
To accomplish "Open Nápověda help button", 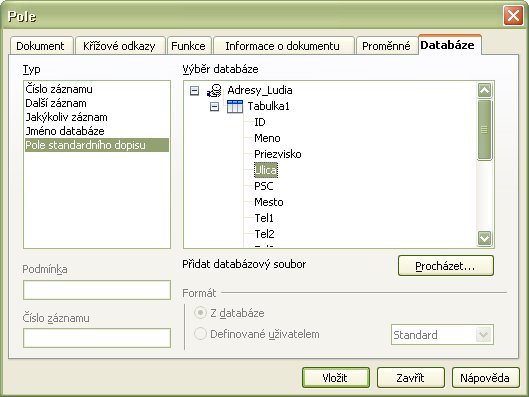I will pos(485,378).
